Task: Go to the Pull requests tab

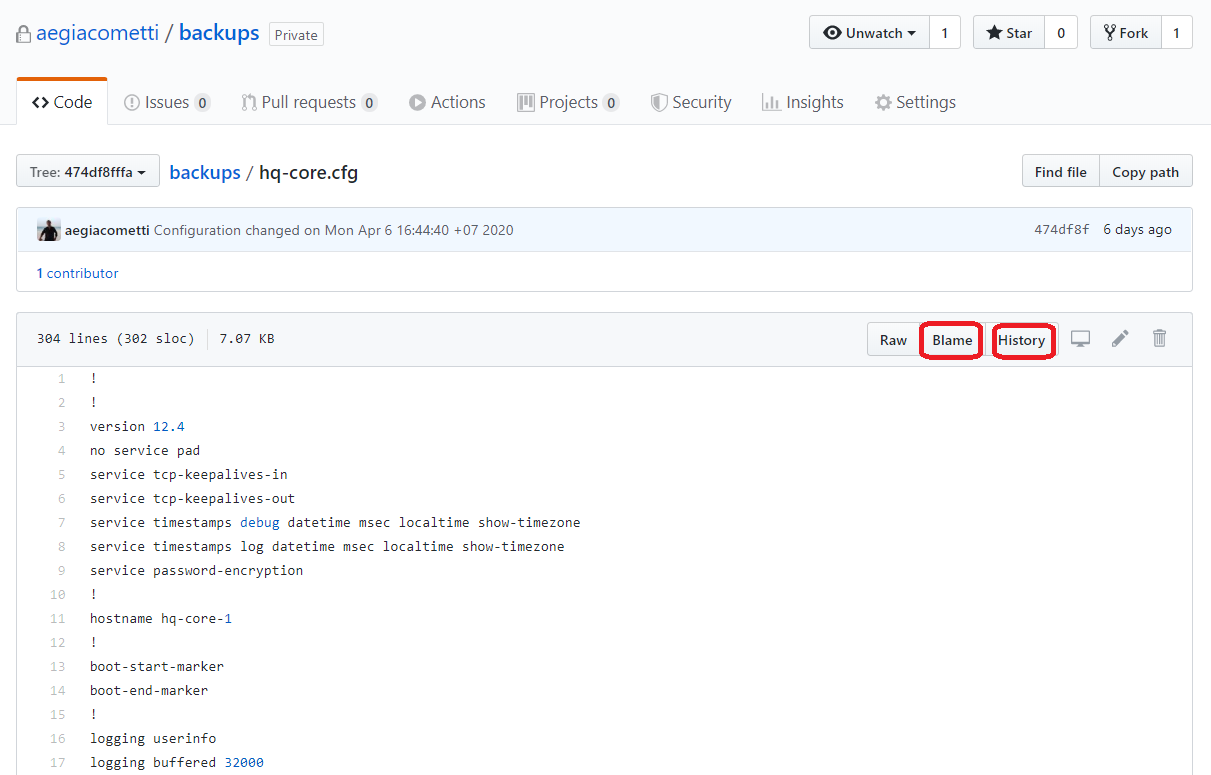Action: 309,102
